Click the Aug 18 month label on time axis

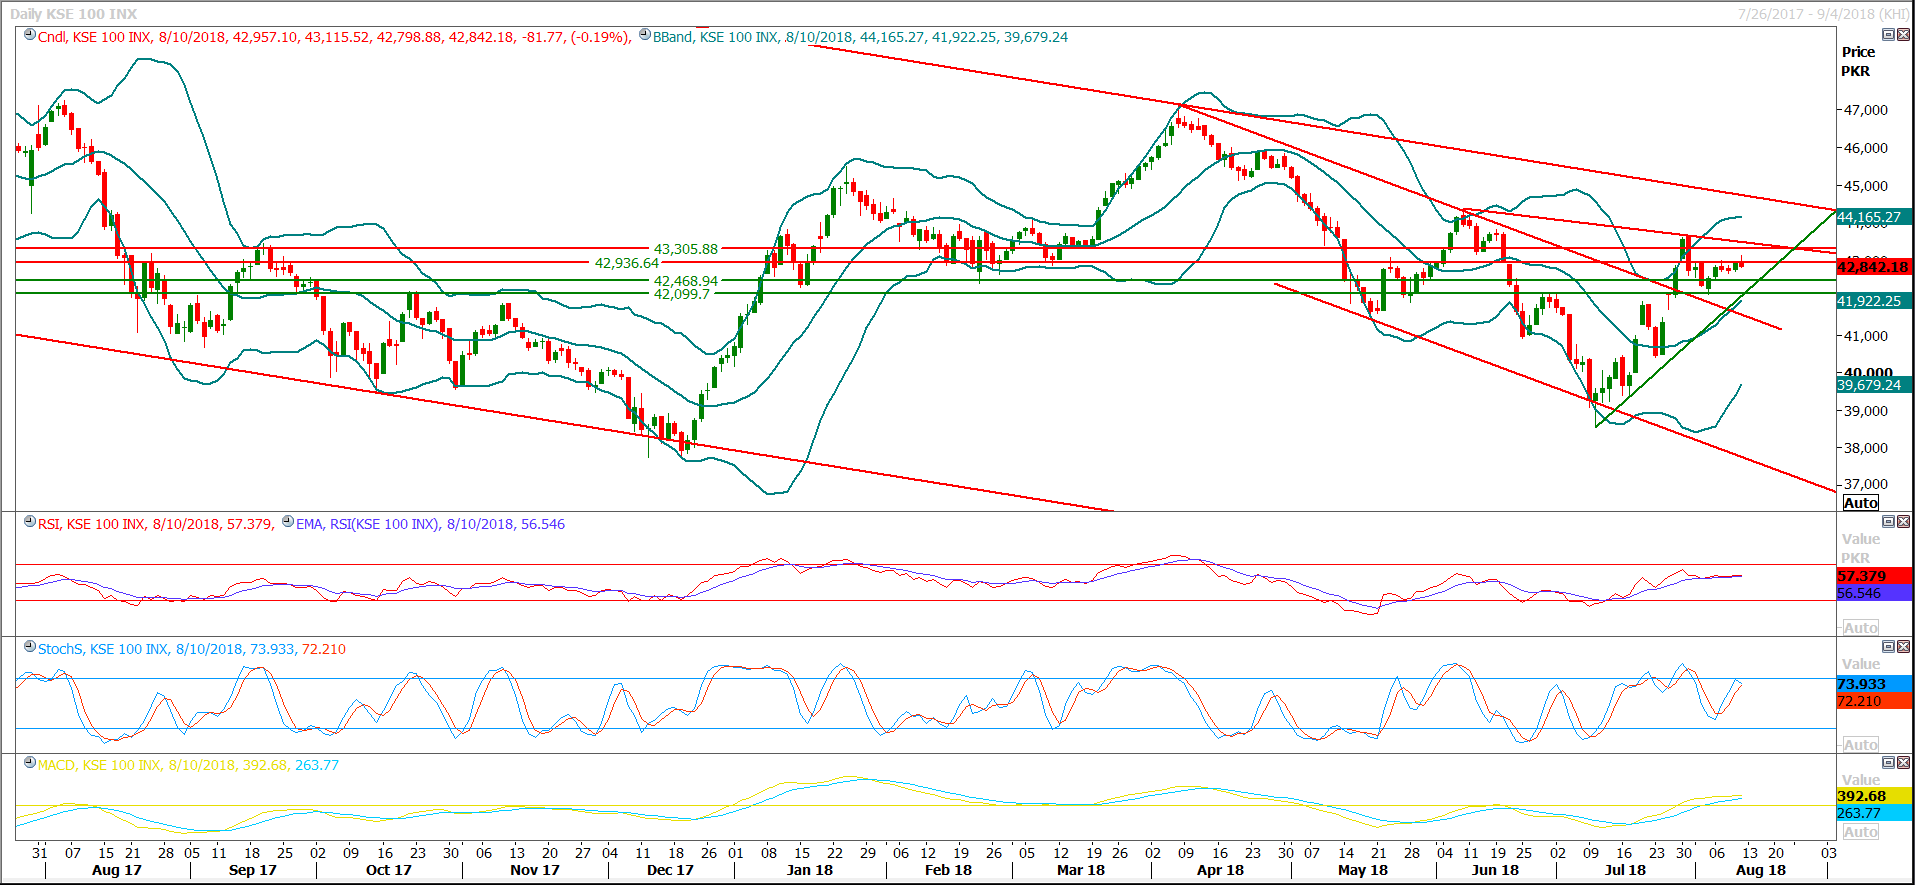point(1760,870)
